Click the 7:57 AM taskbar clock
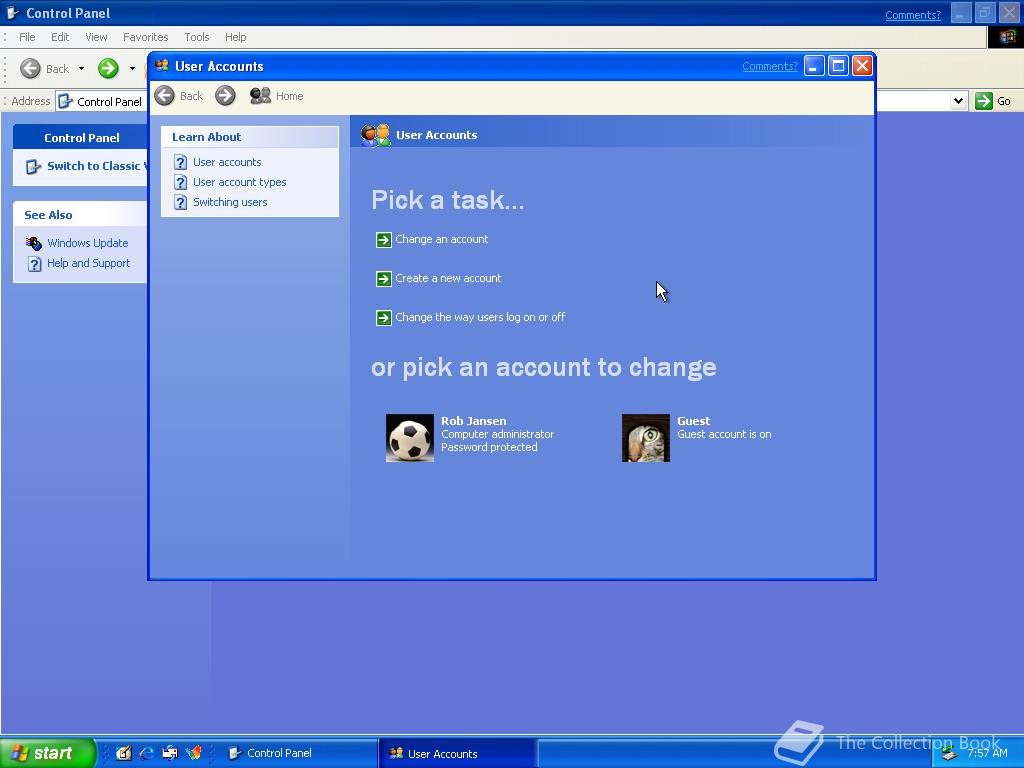The image size is (1024, 768). tap(987, 753)
